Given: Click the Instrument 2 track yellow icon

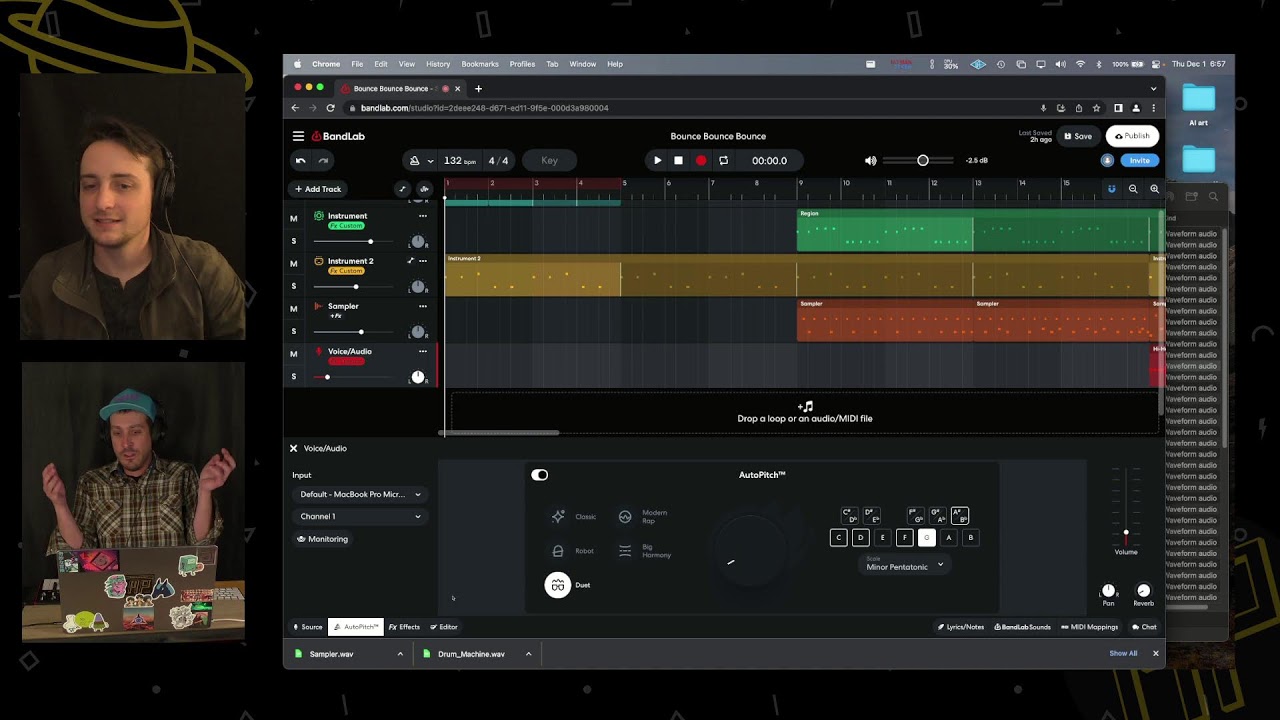Looking at the screenshot, I should pos(319,261).
